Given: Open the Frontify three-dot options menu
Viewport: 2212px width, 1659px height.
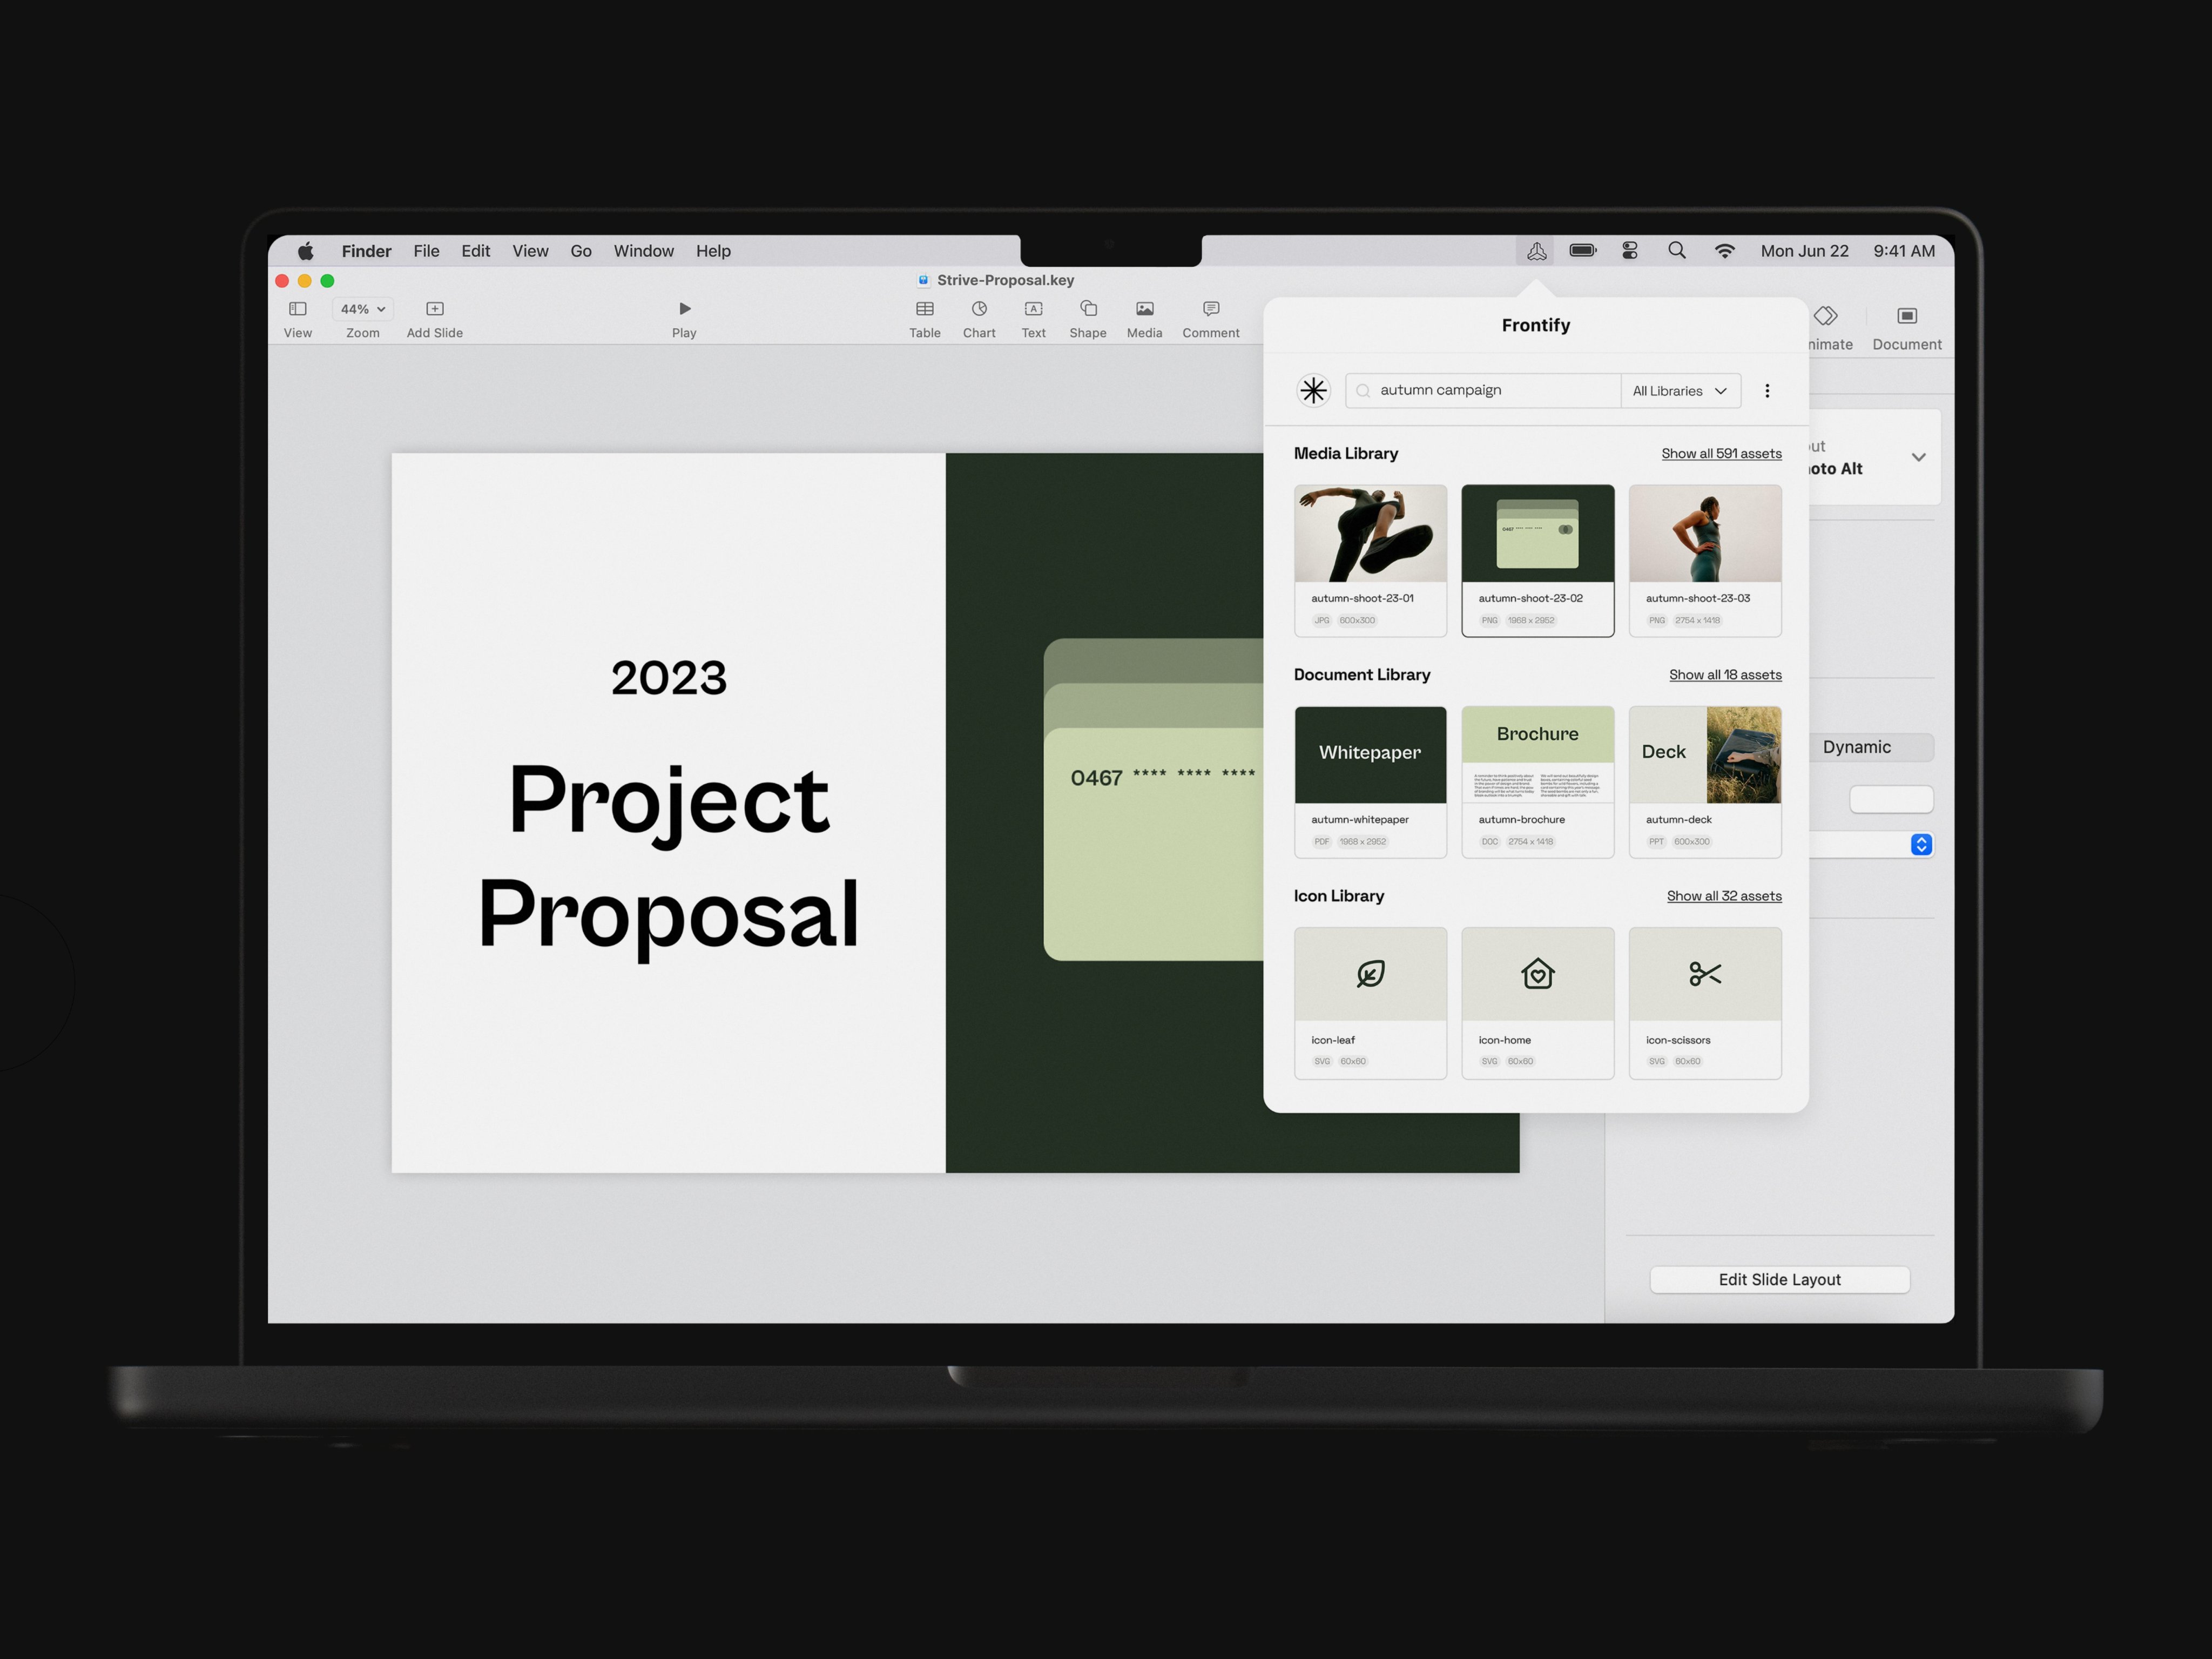Looking at the screenshot, I should point(1767,391).
